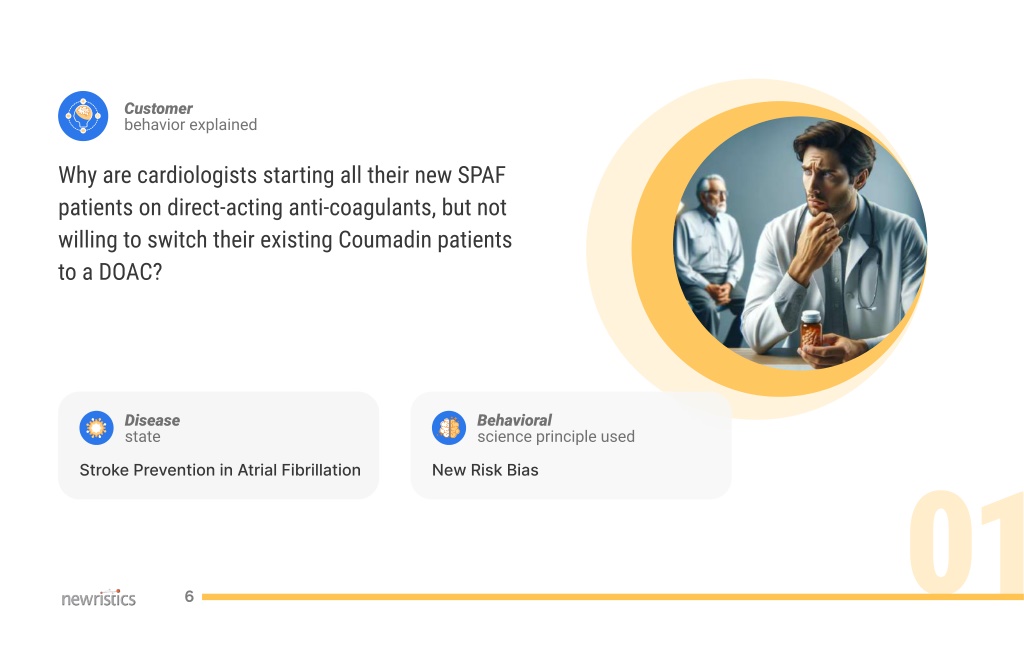
Task: Click the 'Behavioral science principle used' label
Action: click(556, 428)
